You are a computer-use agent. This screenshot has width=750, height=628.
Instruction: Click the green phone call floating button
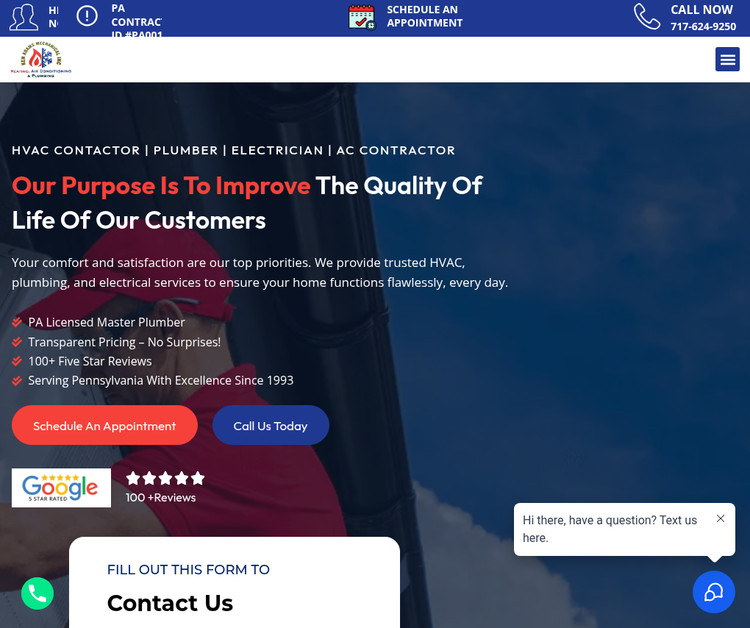pyautogui.click(x=37, y=593)
